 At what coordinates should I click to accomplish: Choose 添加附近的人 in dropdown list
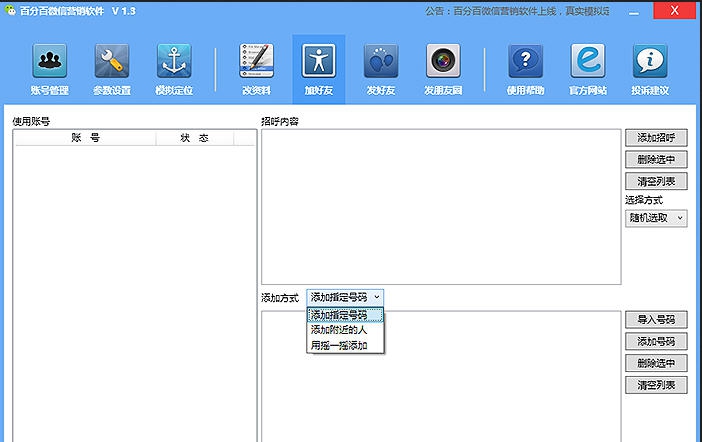tap(345, 330)
